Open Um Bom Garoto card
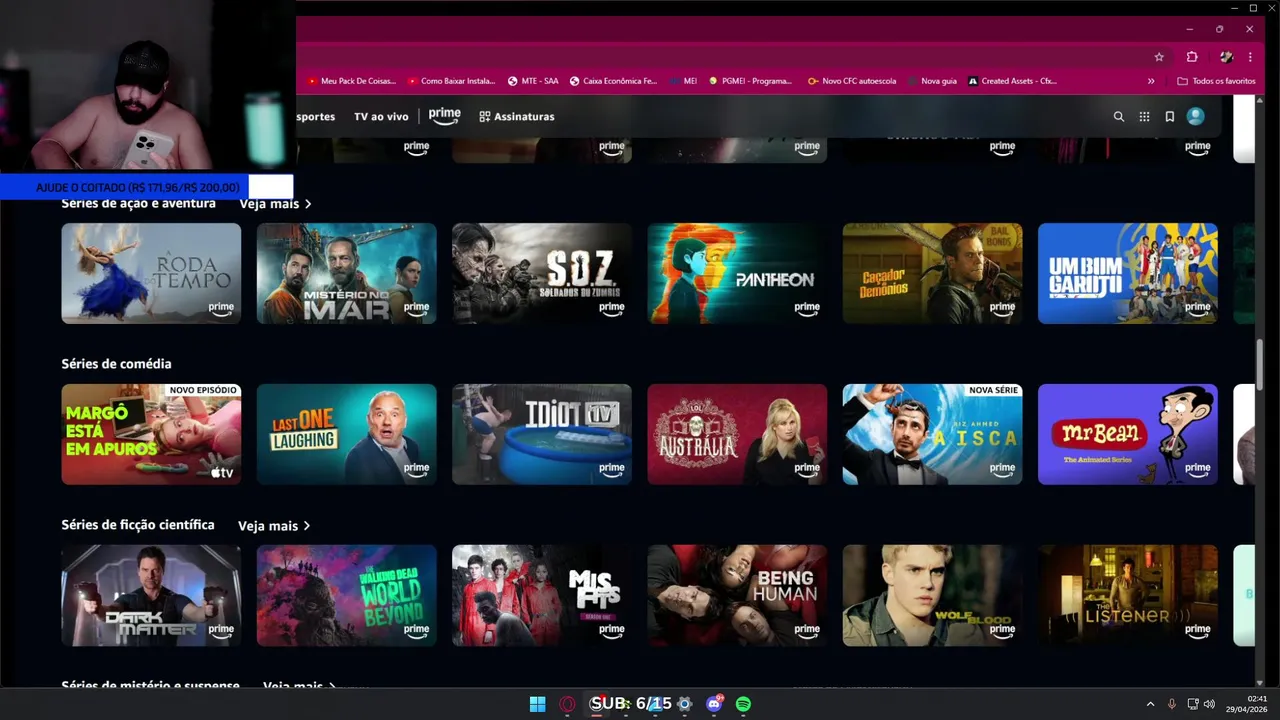 point(1128,273)
